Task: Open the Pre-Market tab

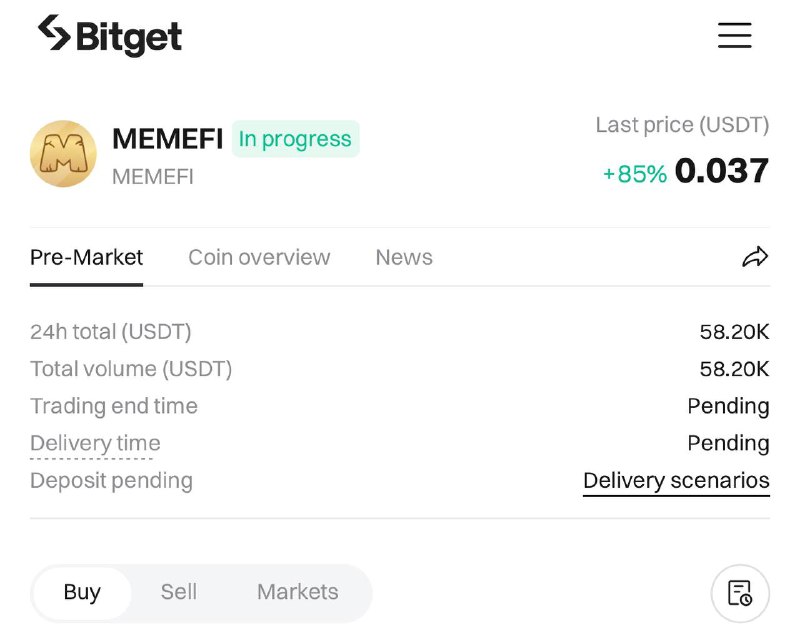Action: pyautogui.click(x=86, y=258)
